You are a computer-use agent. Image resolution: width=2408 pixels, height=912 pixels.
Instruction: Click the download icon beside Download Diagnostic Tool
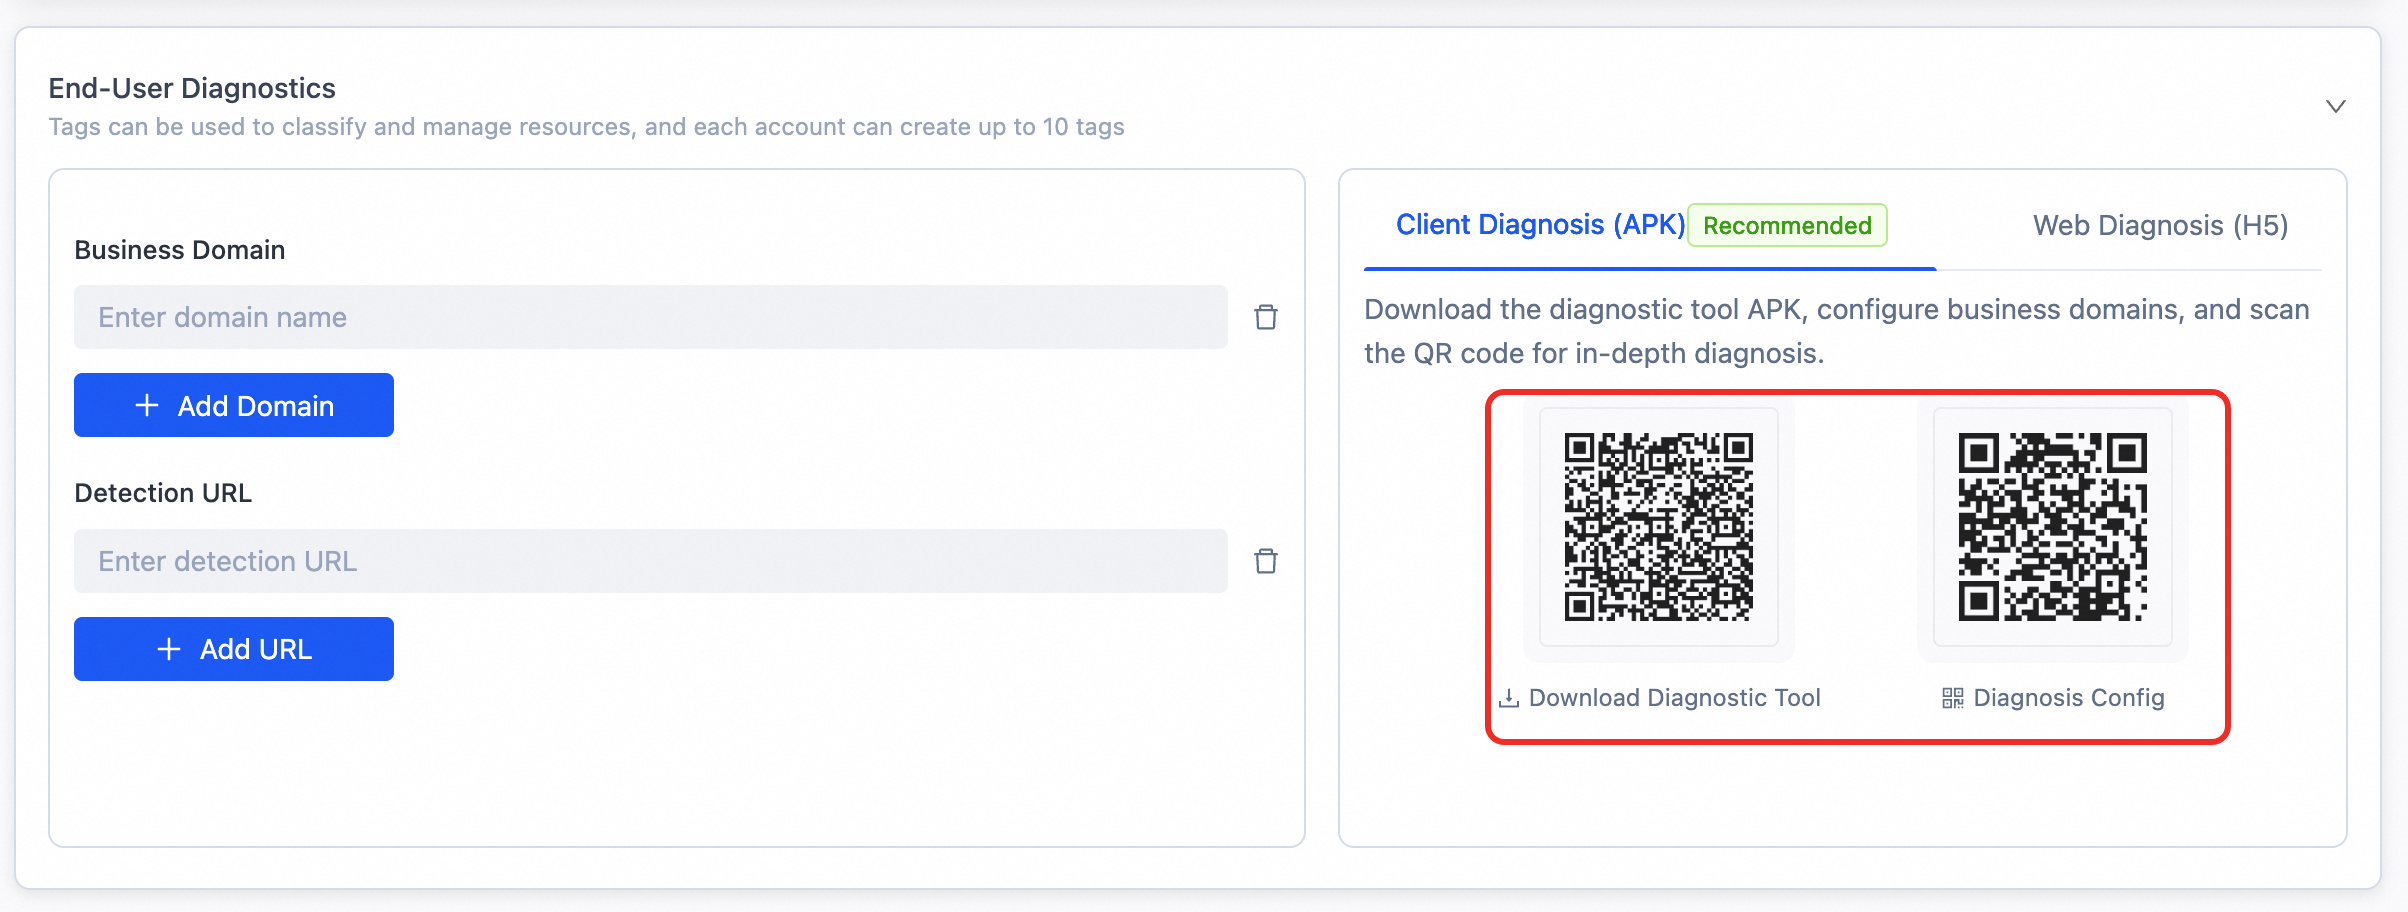pyautogui.click(x=1509, y=698)
